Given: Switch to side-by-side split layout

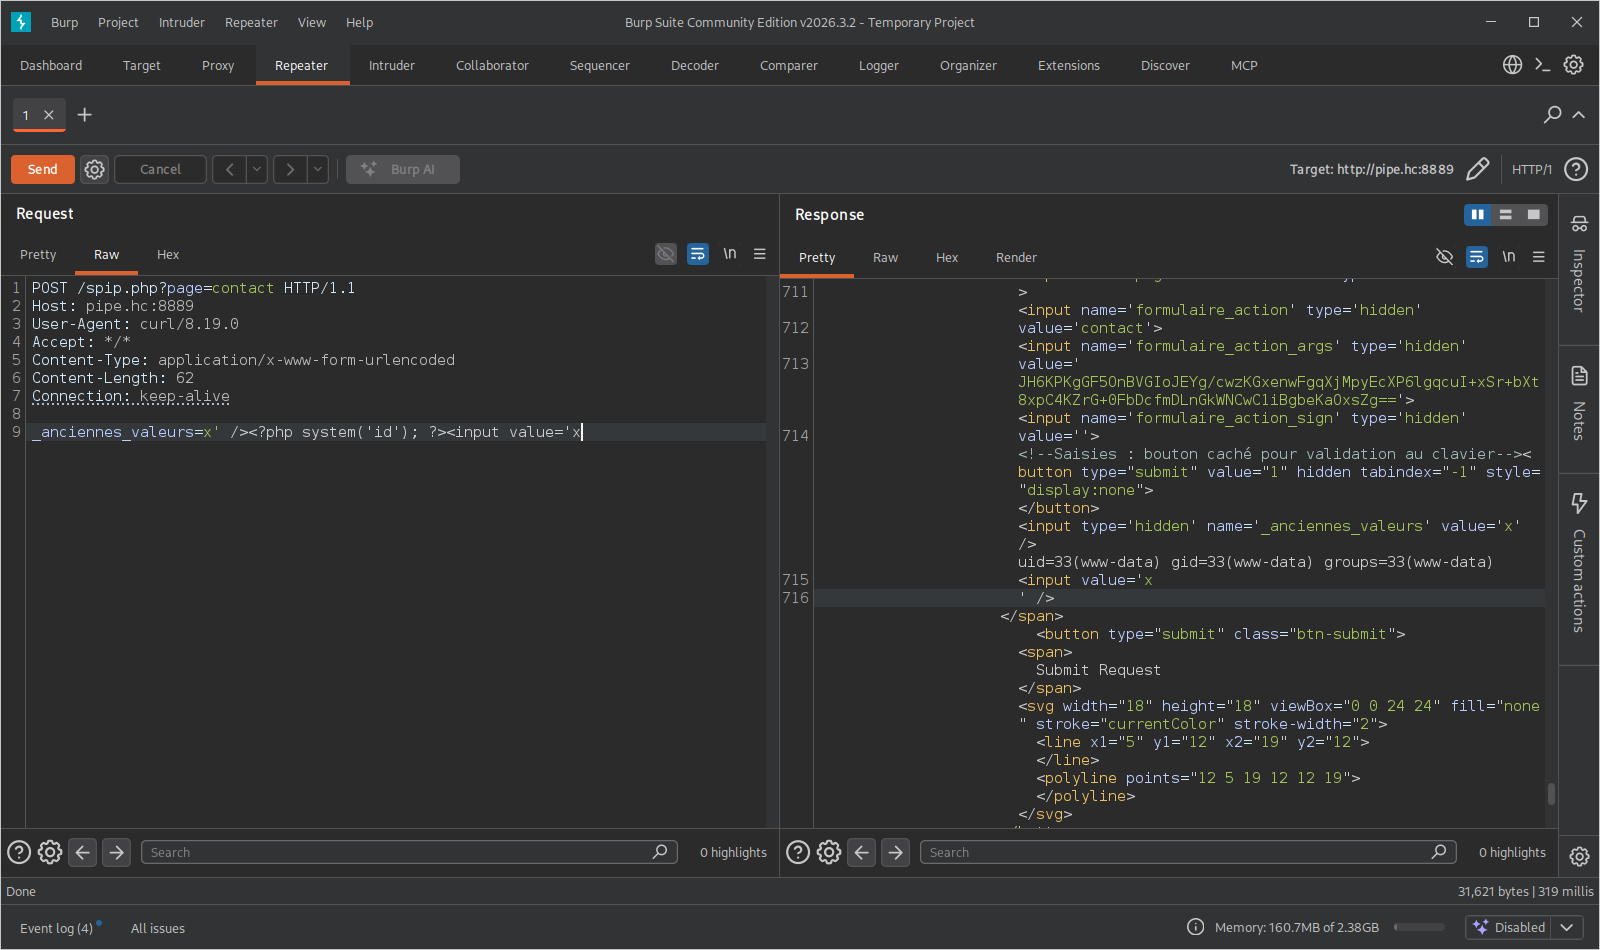Looking at the screenshot, I should (1477, 215).
